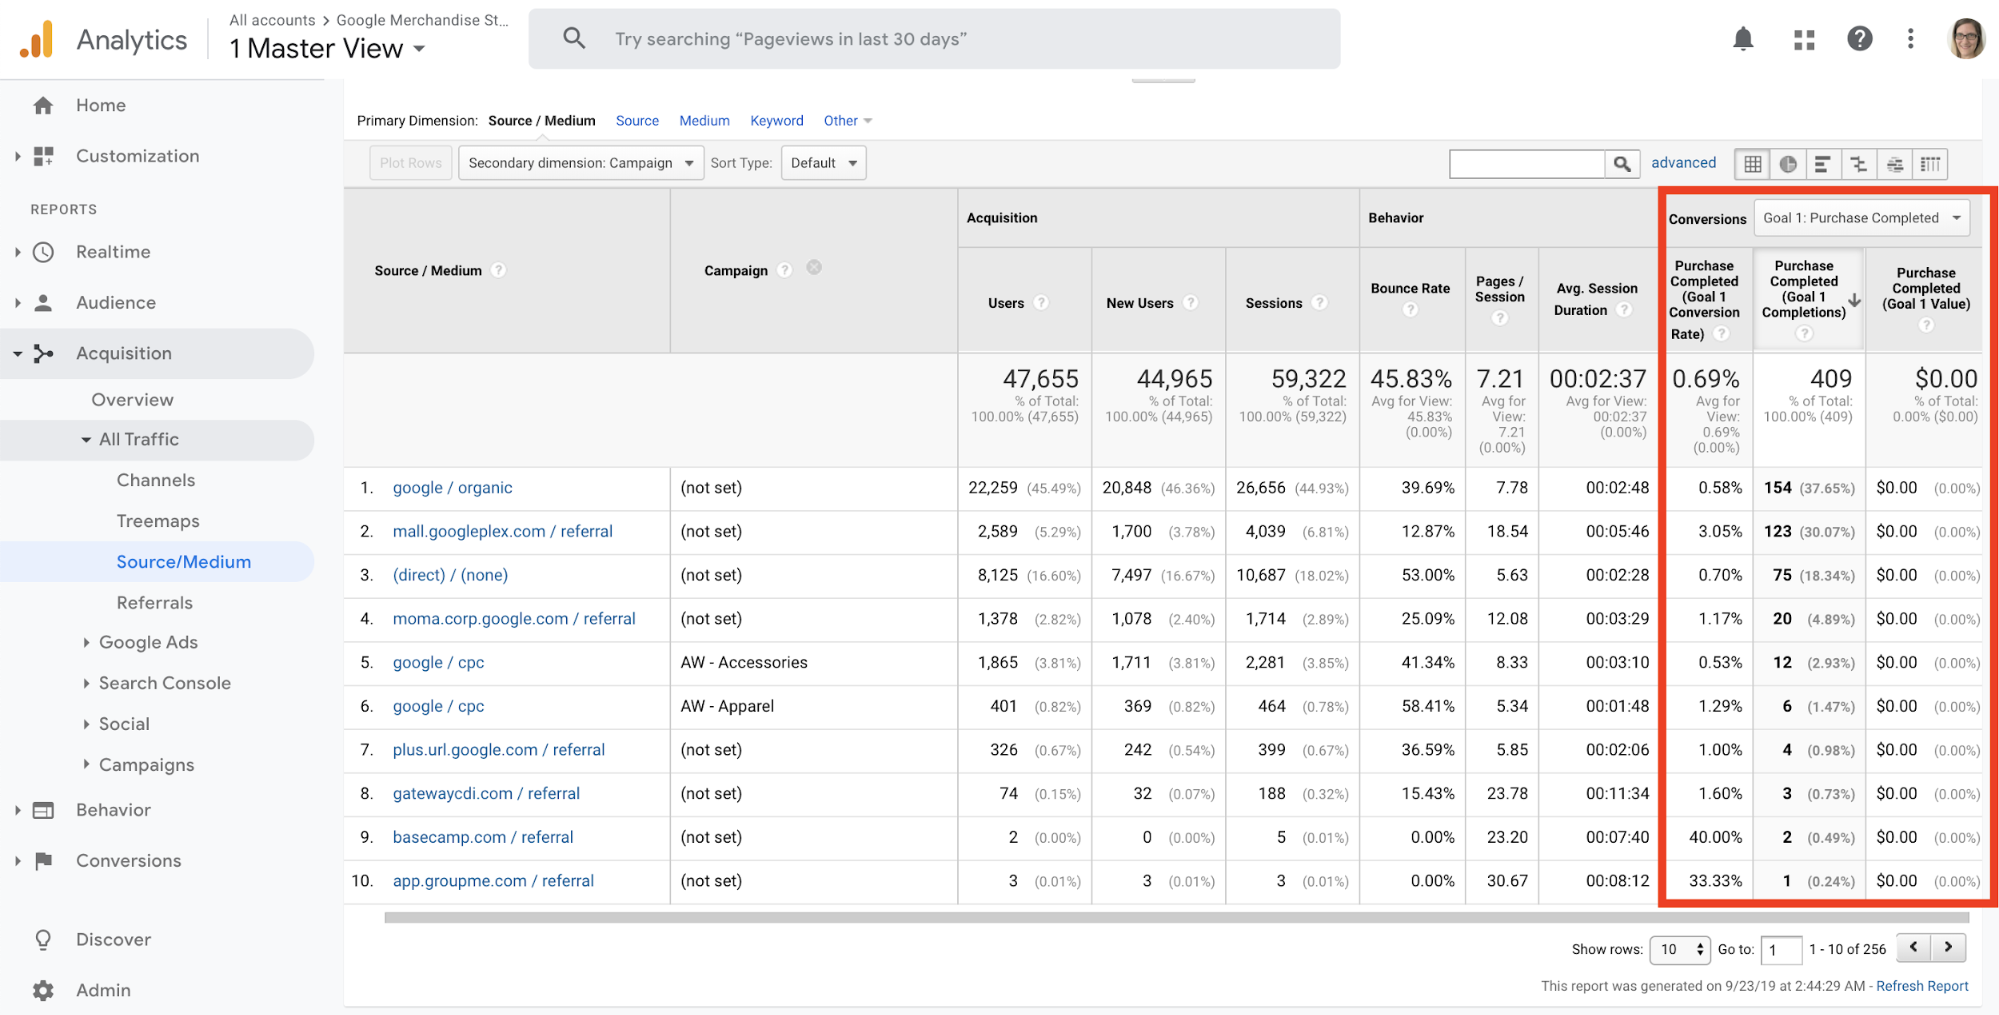
Task: Open the 1 Master View selector dropdown
Action: [x=326, y=48]
